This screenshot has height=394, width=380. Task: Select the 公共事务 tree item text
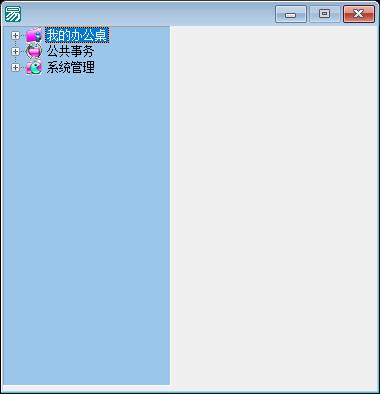(x=70, y=51)
